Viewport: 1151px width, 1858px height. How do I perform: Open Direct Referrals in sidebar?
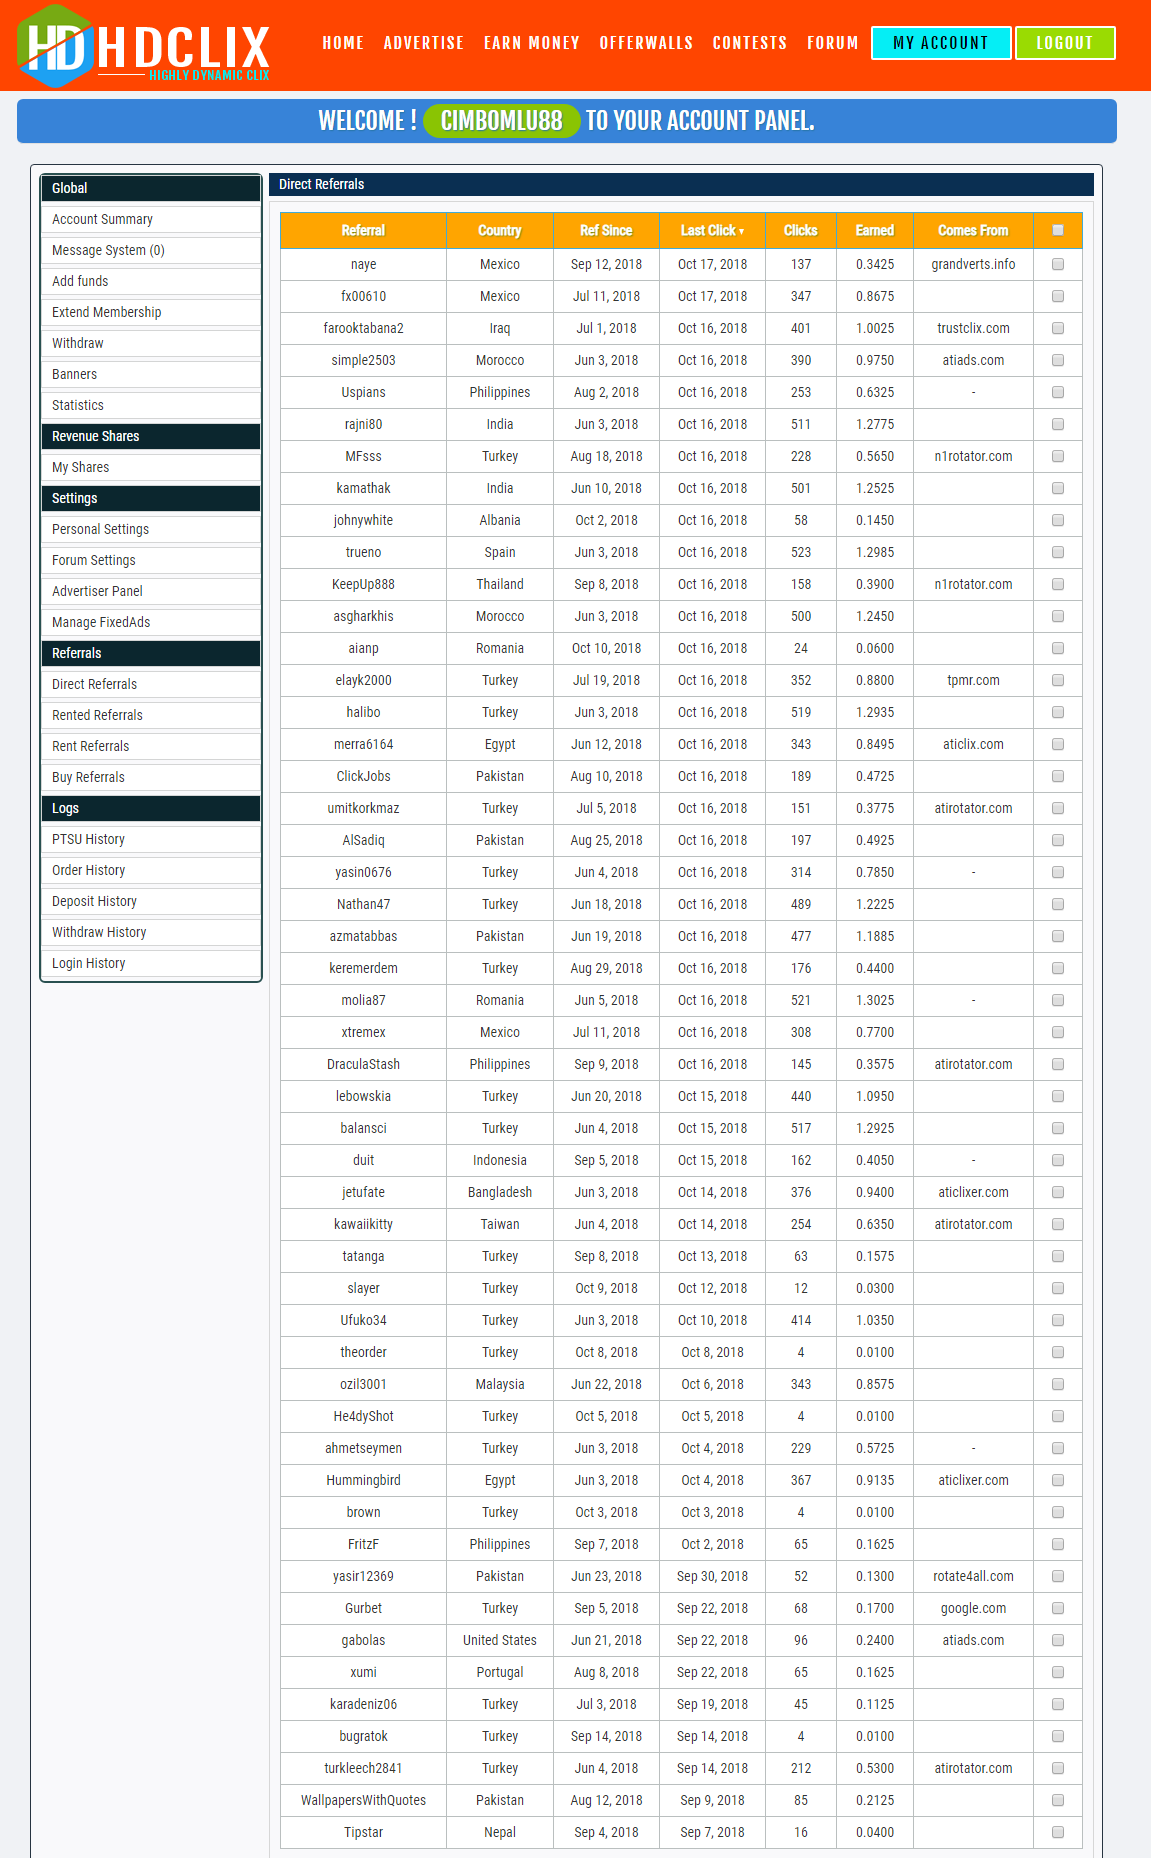[x=151, y=684]
